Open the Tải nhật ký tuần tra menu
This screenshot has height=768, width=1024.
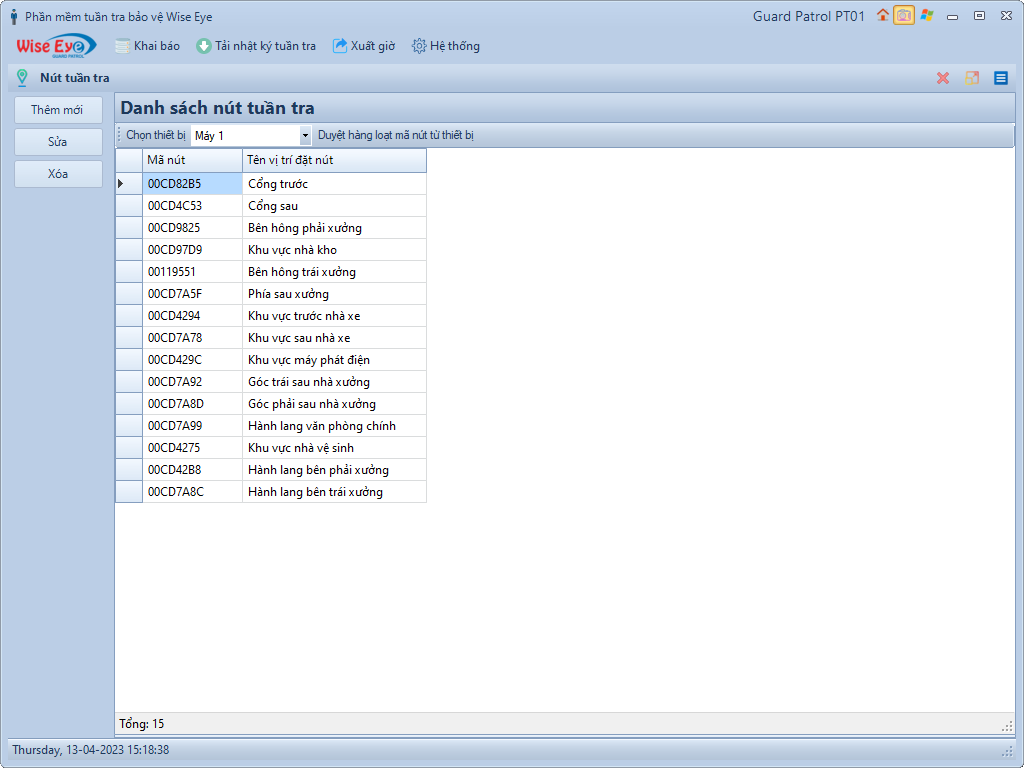(x=256, y=46)
